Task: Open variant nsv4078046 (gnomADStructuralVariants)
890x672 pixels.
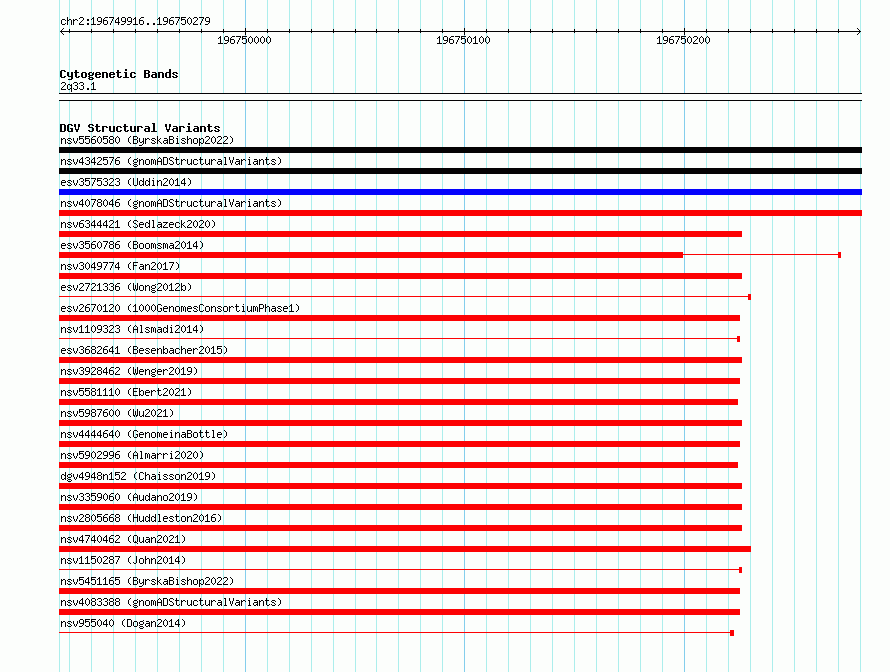Action: 171,203
